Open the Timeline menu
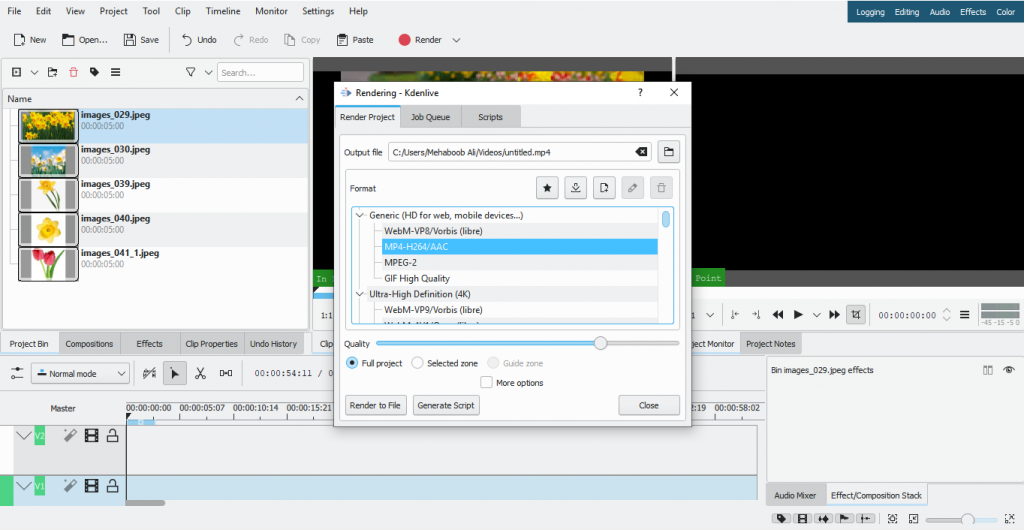 tap(223, 11)
